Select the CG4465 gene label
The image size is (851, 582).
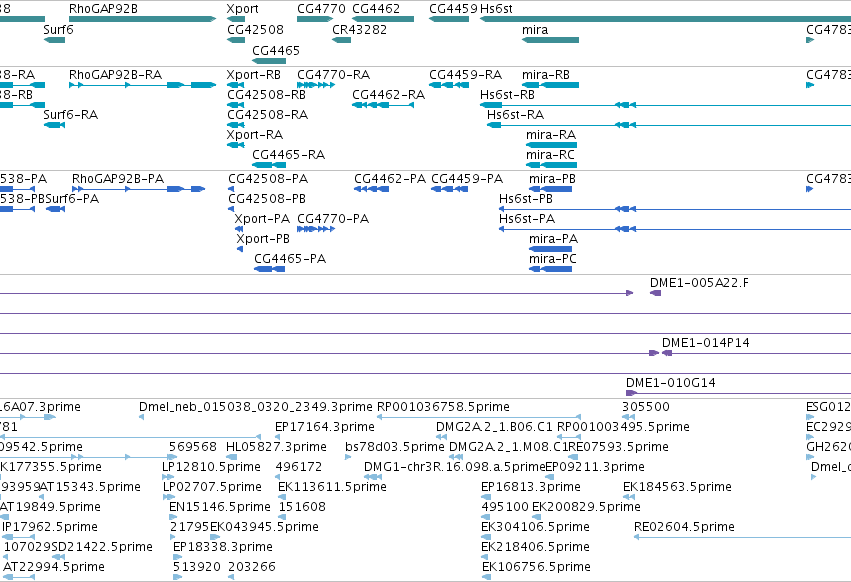pos(276,50)
